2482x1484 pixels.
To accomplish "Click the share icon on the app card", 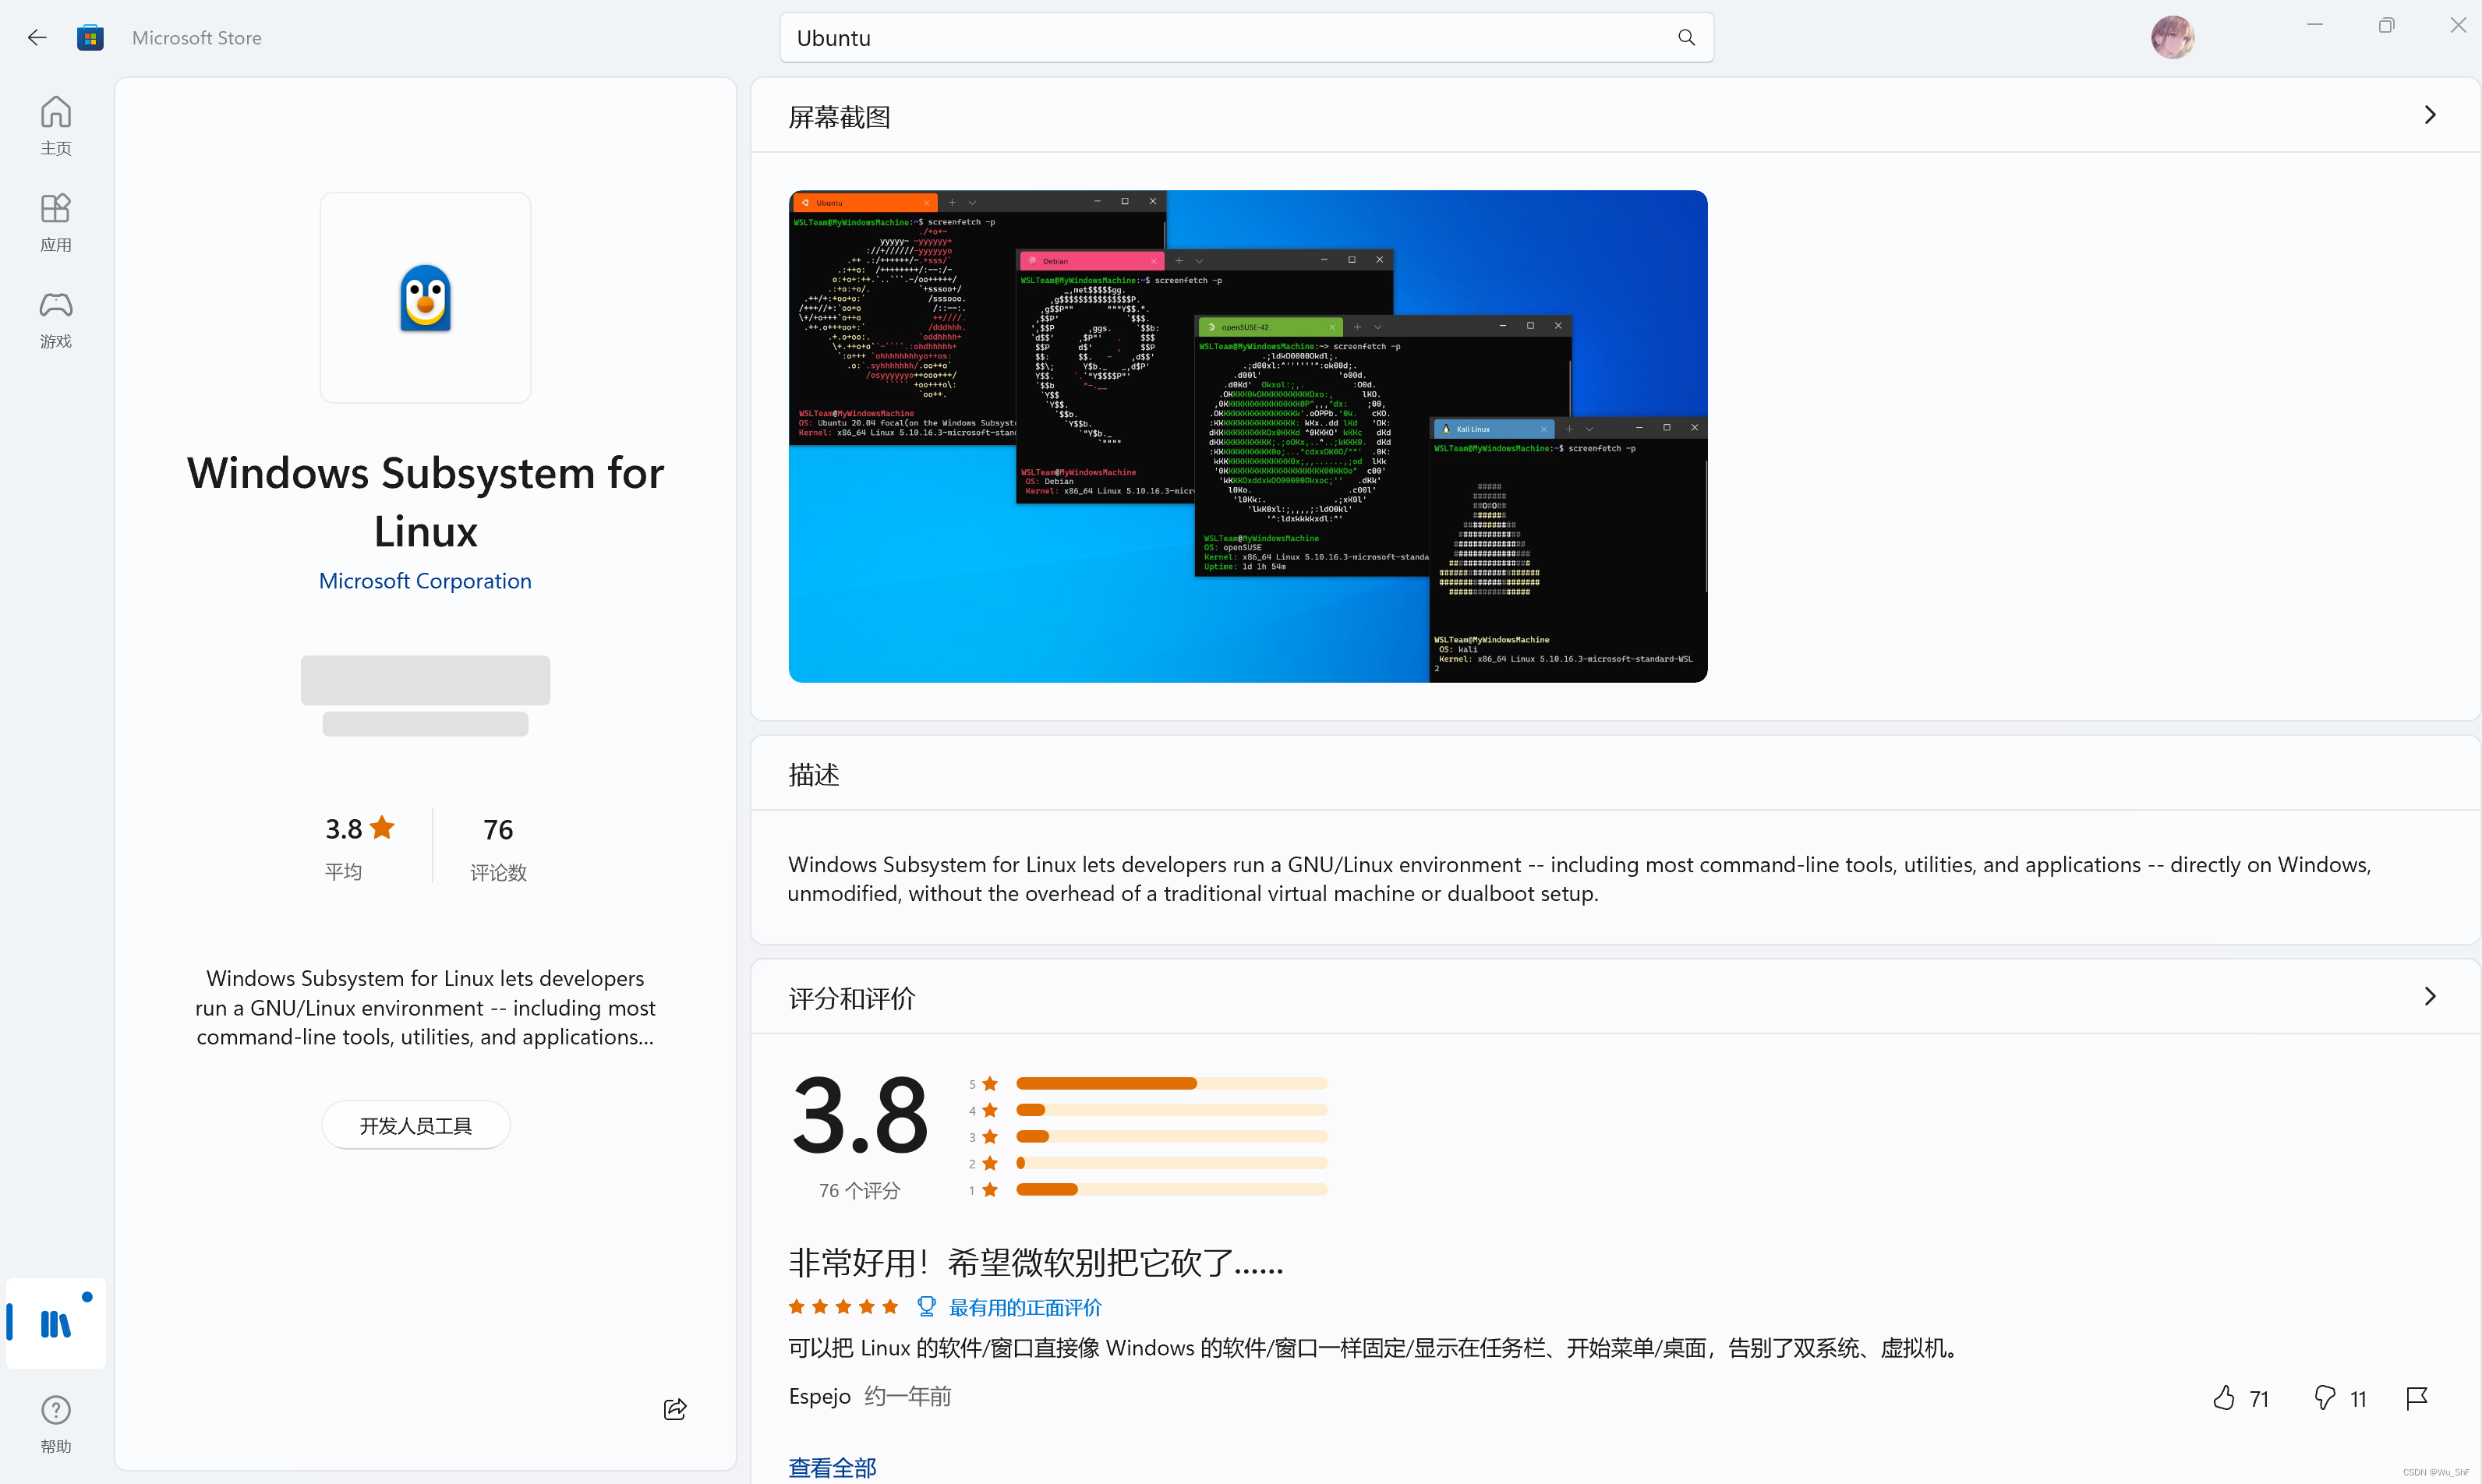I will click(x=675, y=1409).
